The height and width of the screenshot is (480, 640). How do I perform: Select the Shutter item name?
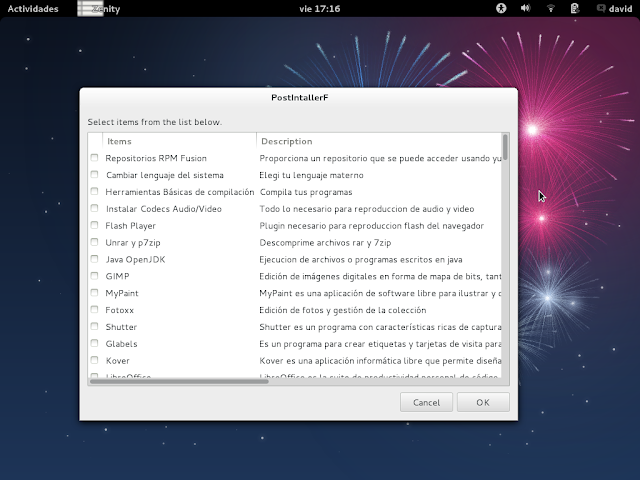121,327
